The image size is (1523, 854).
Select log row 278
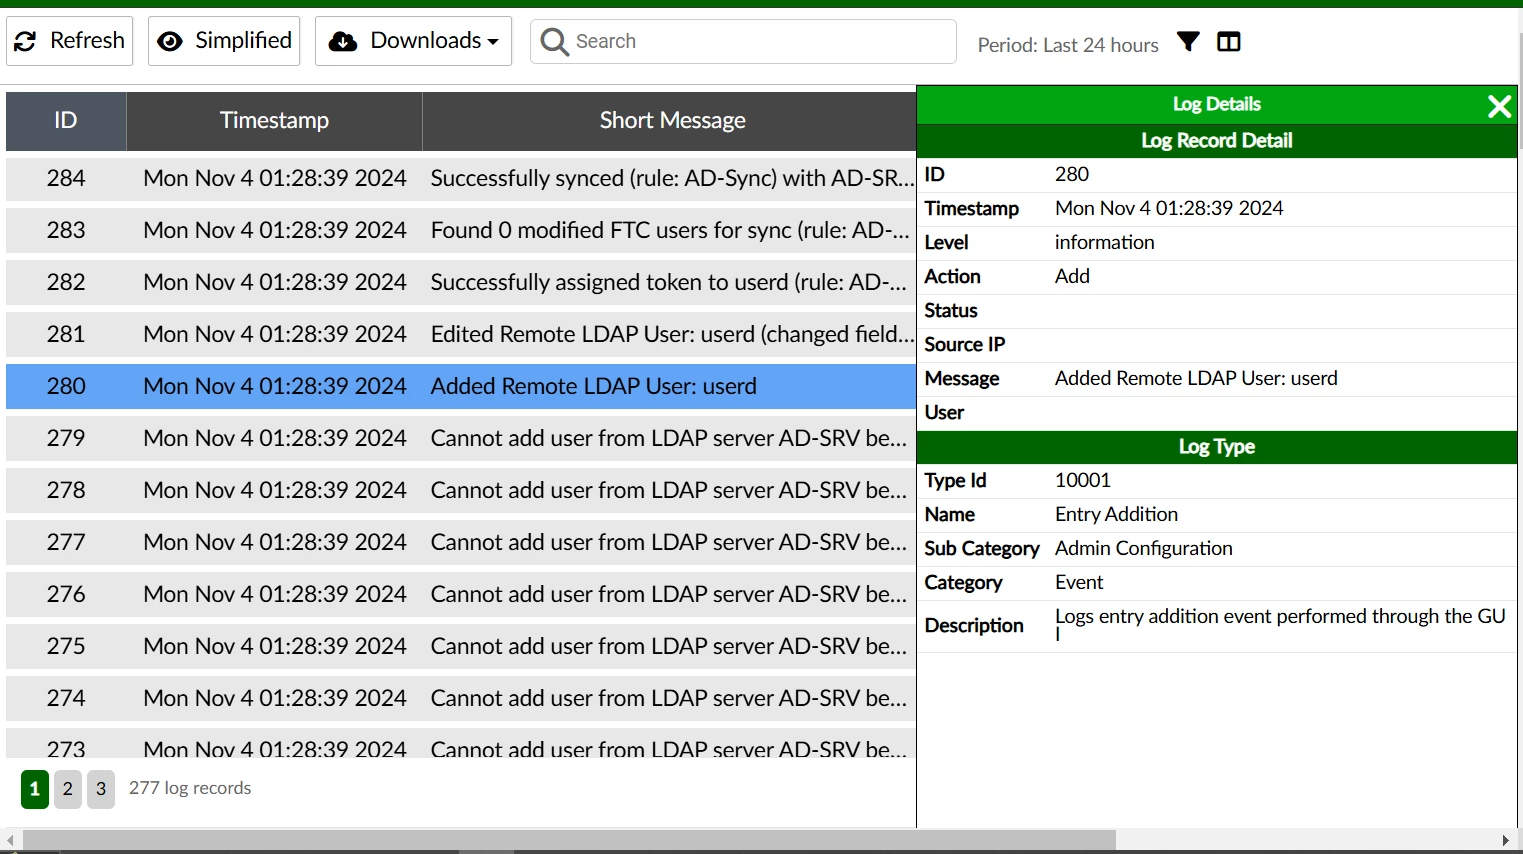461,490
